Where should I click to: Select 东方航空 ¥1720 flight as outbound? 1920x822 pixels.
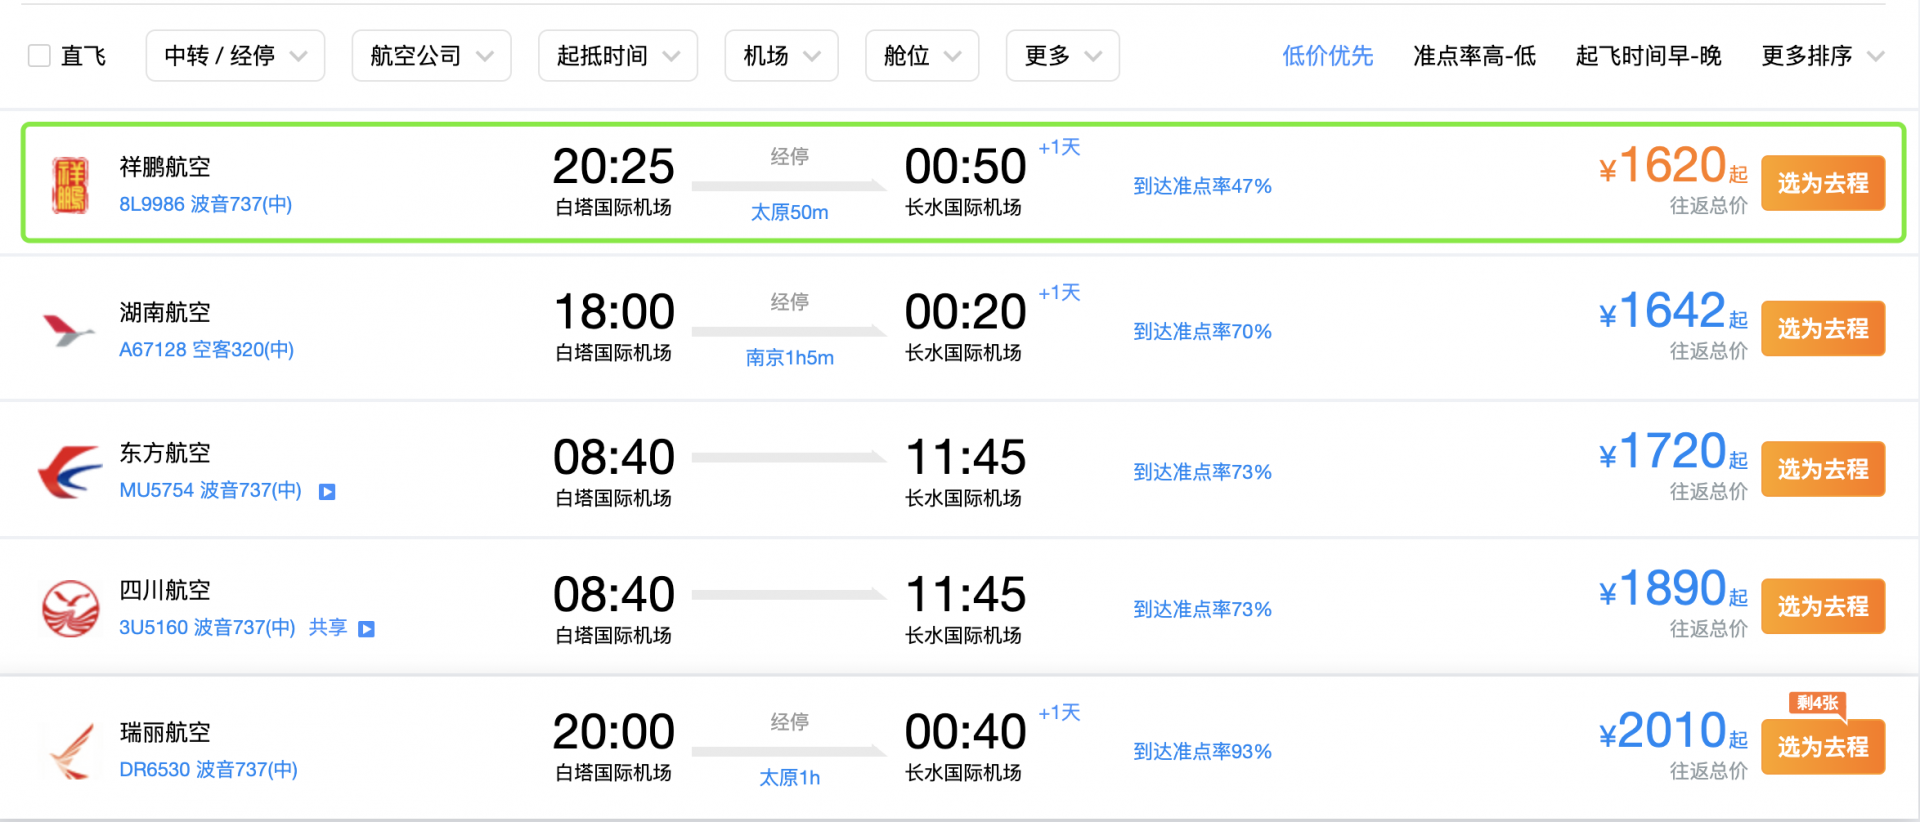click(1823, 469)
